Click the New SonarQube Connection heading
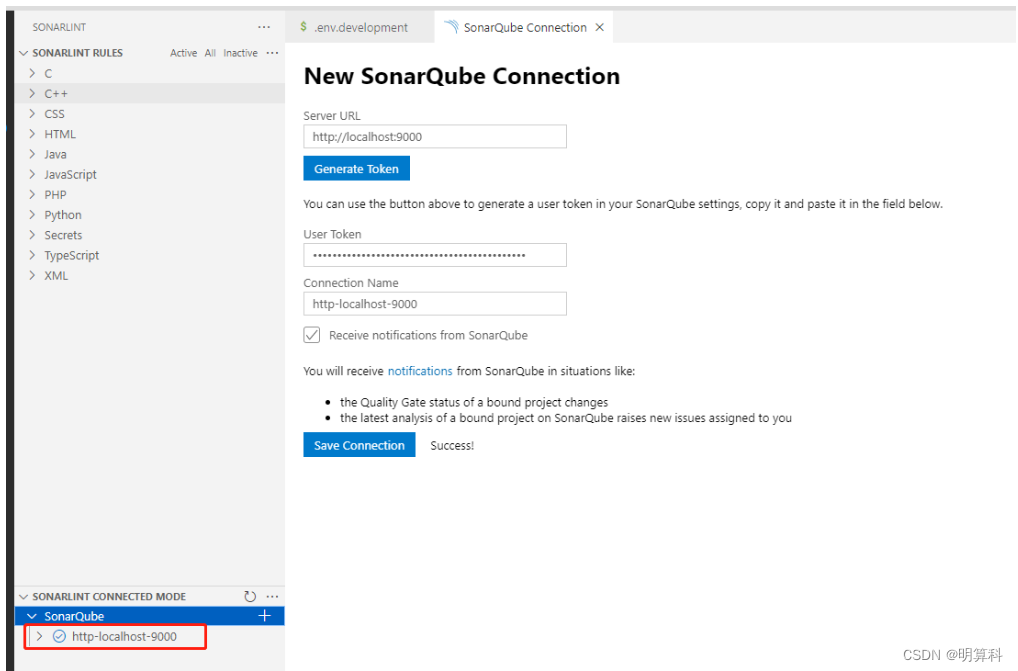The width and height of the screenshot is (1018, 671). pos(462,76)
